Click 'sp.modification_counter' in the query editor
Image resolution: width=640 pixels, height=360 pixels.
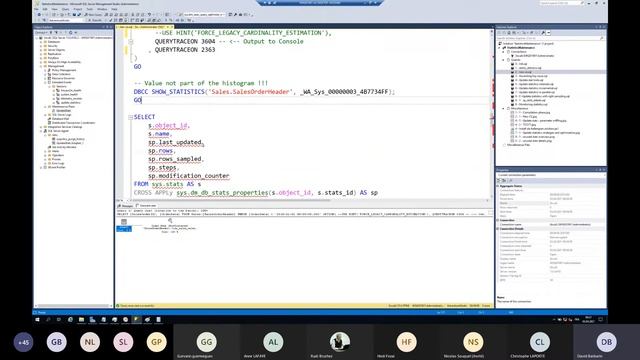[189, 176]
